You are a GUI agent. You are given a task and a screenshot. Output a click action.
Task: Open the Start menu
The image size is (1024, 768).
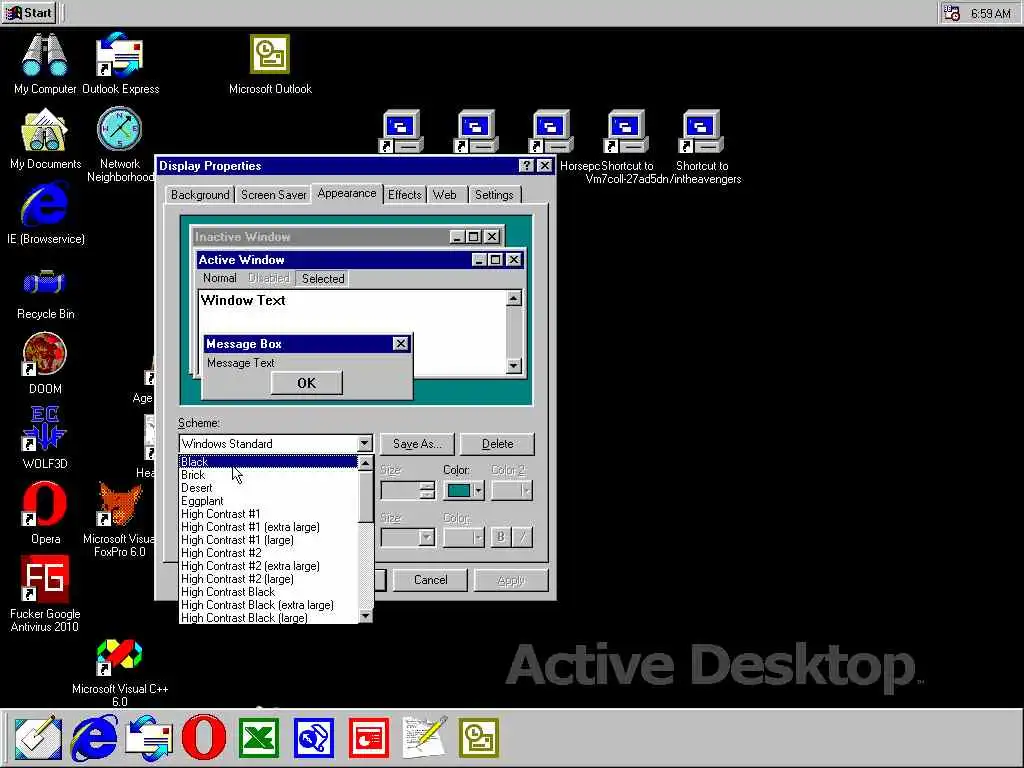click(29, 12)
